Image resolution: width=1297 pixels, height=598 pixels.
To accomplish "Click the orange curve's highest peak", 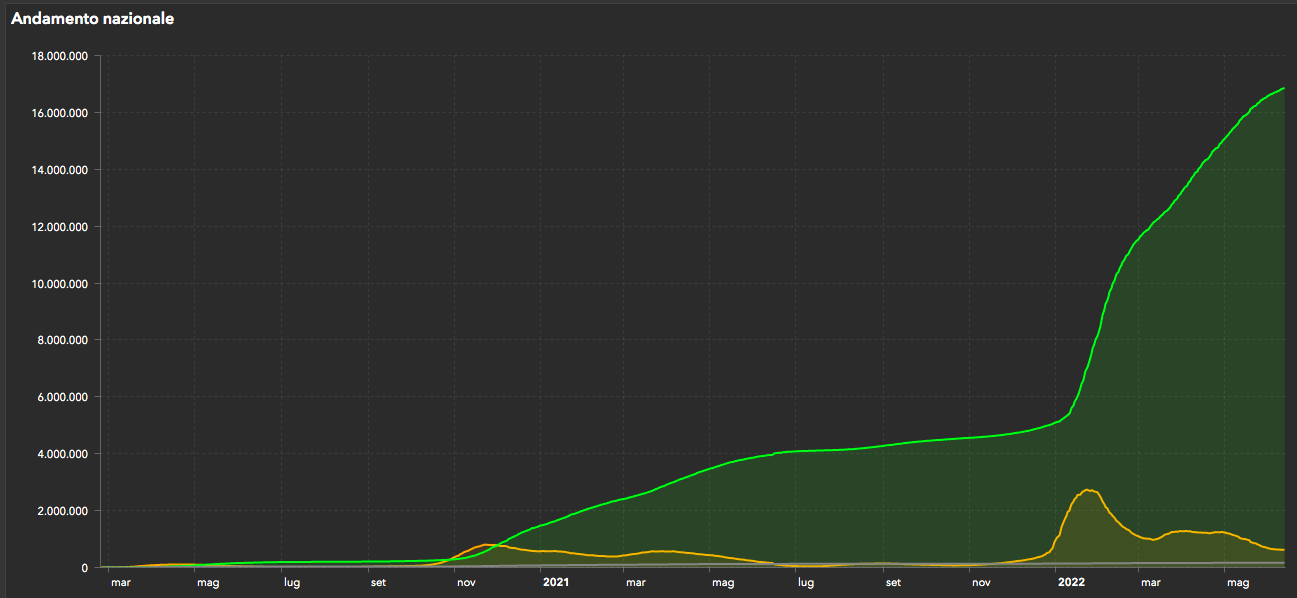I will pos(1089,490).
